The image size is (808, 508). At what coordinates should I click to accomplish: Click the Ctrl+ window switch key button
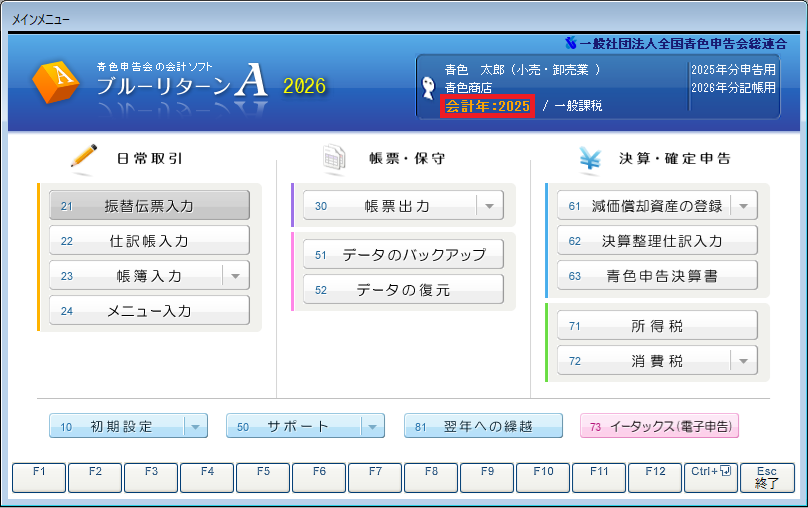coord(711,477)
